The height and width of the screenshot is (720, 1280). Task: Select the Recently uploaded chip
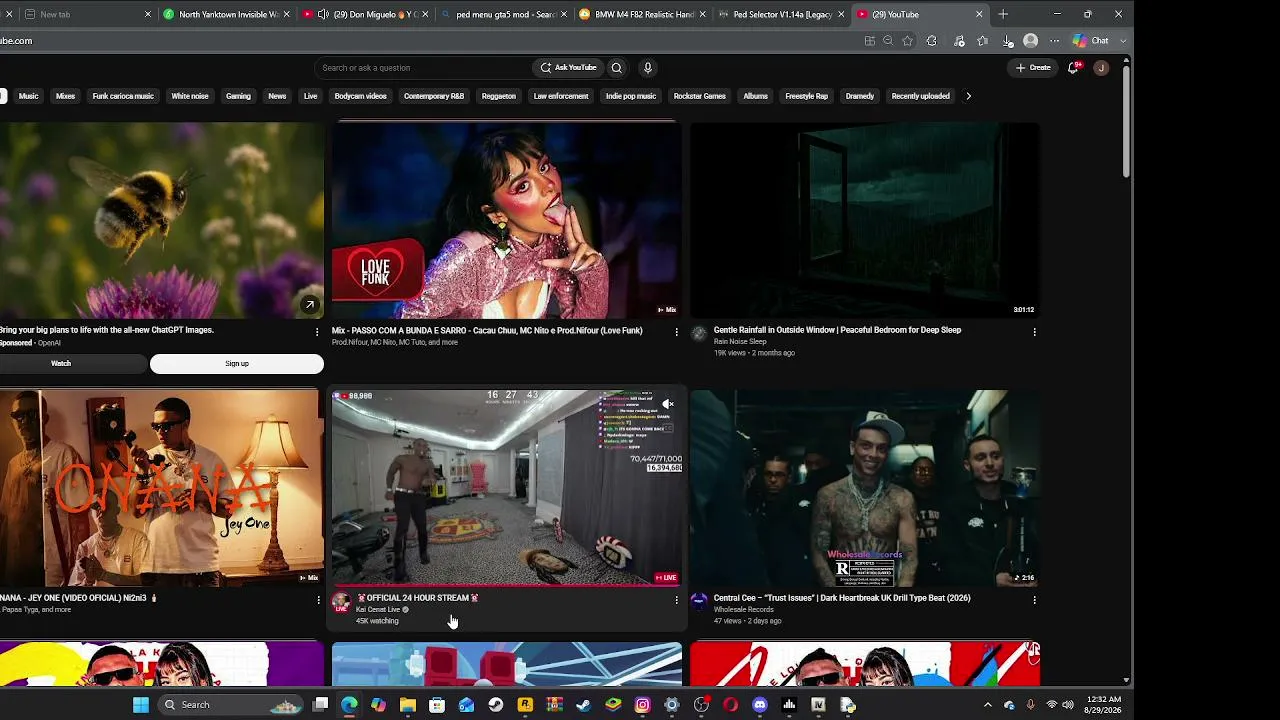[921, 96]
